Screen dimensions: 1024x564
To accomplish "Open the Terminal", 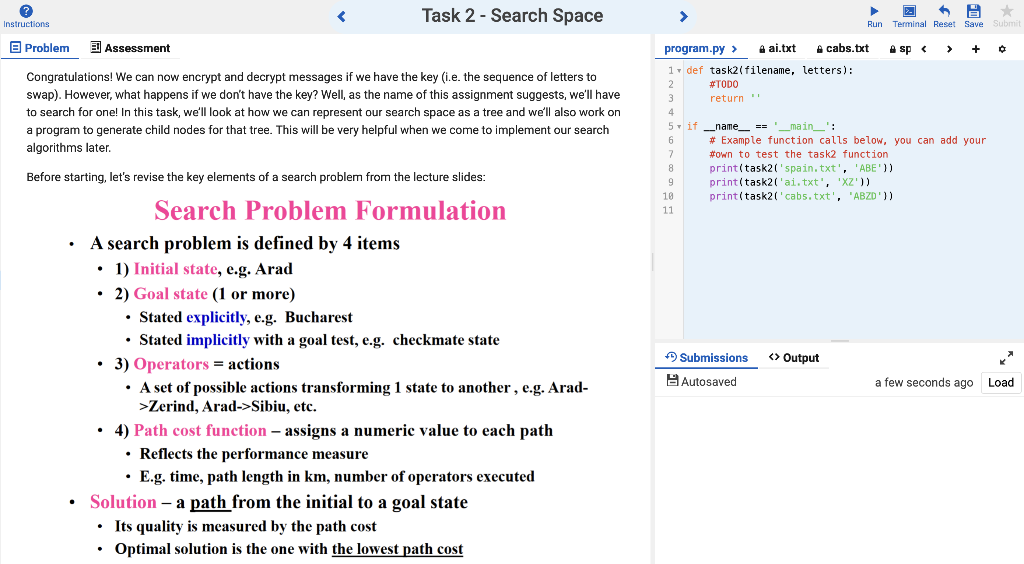I will [x=909, y=16].
